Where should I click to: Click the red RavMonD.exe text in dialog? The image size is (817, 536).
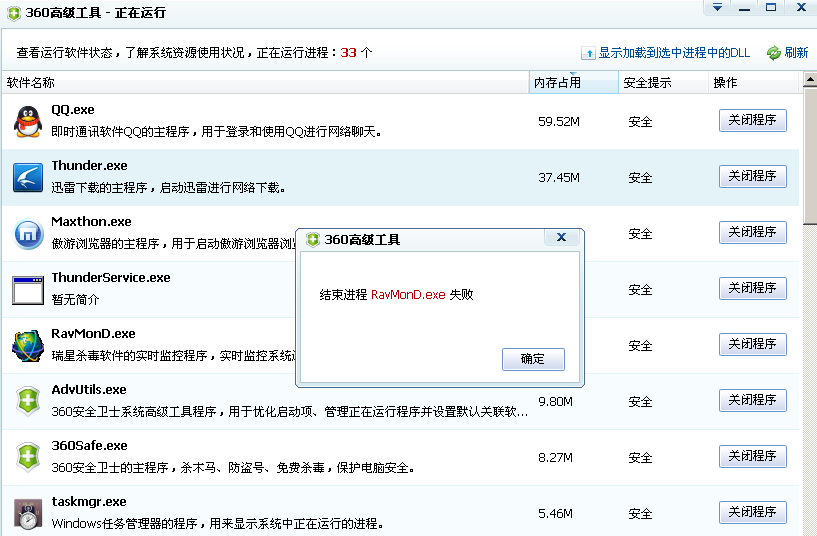[408, 295]
